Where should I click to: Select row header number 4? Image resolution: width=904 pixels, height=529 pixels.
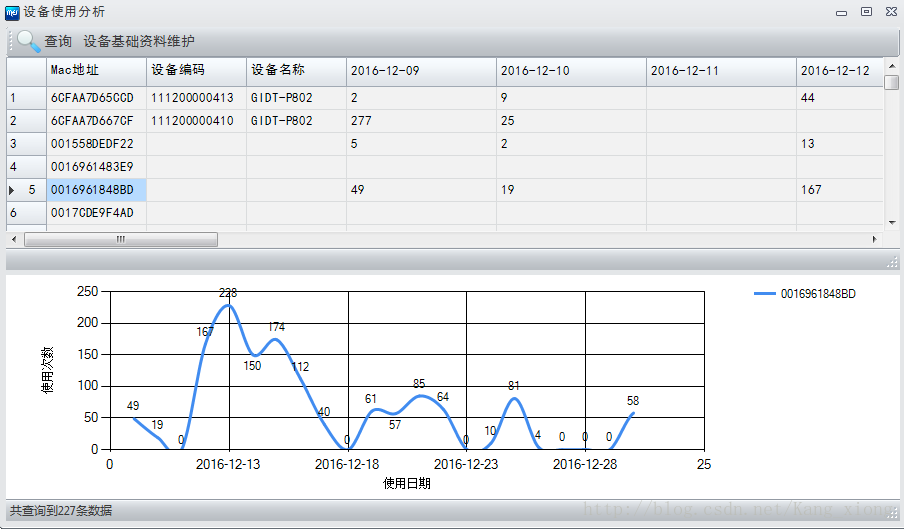coord(27,167)
